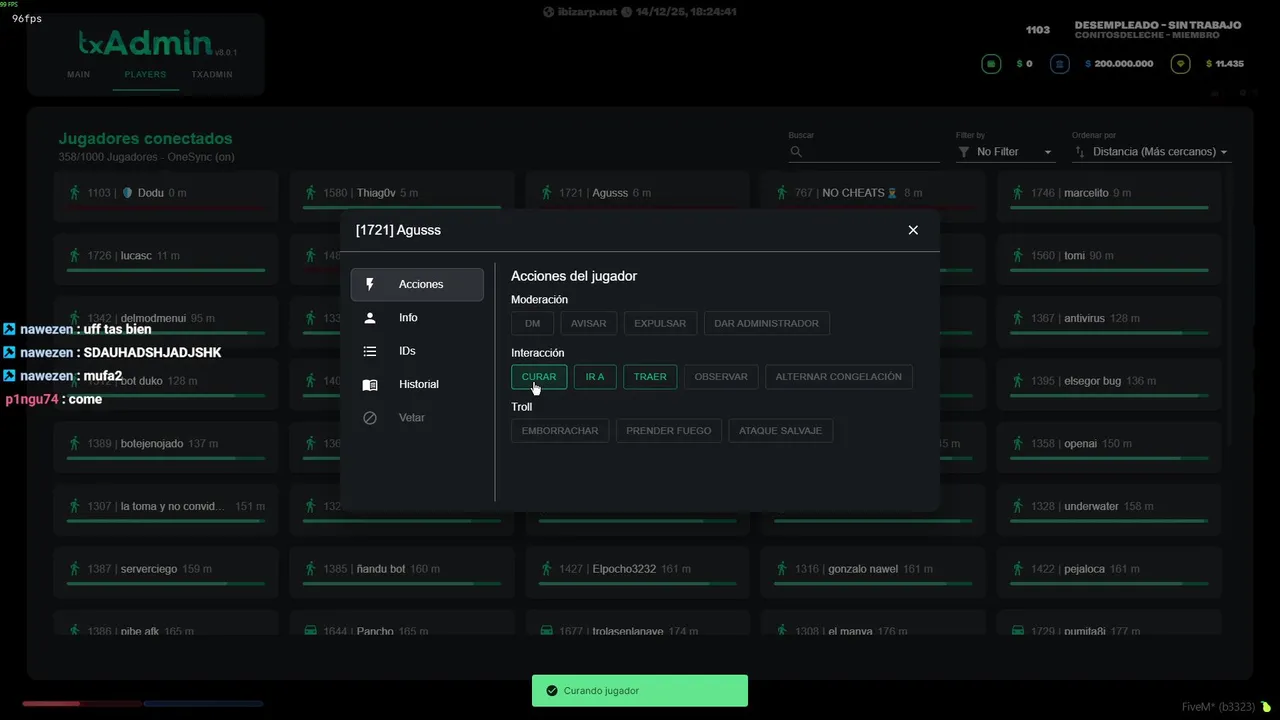The width and height of the screenshot is (1280, 720).
Task: Click the walking icon on serverciego card
Action: (74, 569)
